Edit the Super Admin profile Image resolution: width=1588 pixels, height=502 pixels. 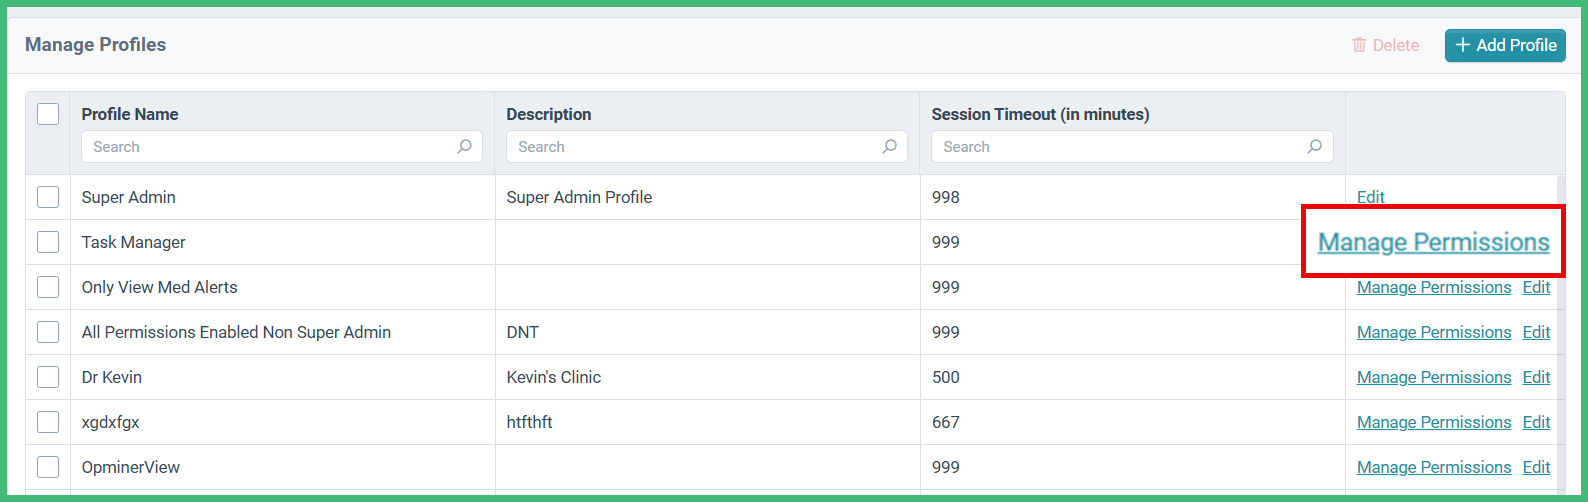[1370, 197]
